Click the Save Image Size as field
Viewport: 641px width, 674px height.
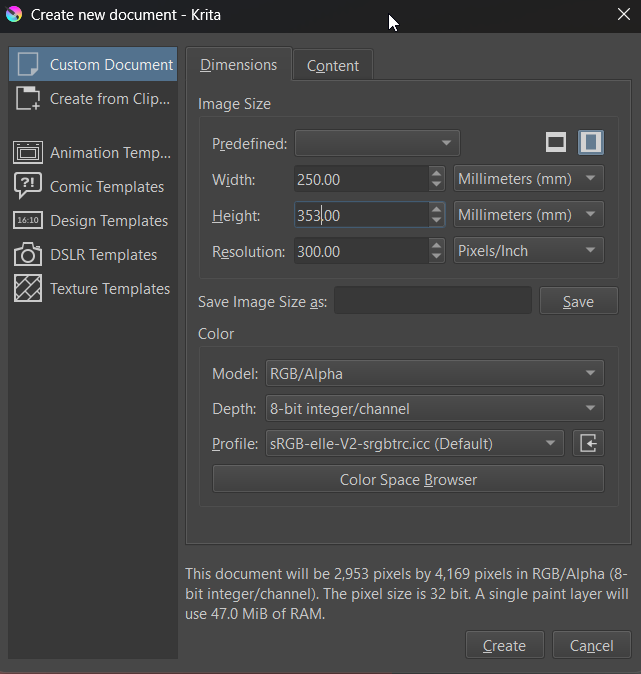pos(432,301)
